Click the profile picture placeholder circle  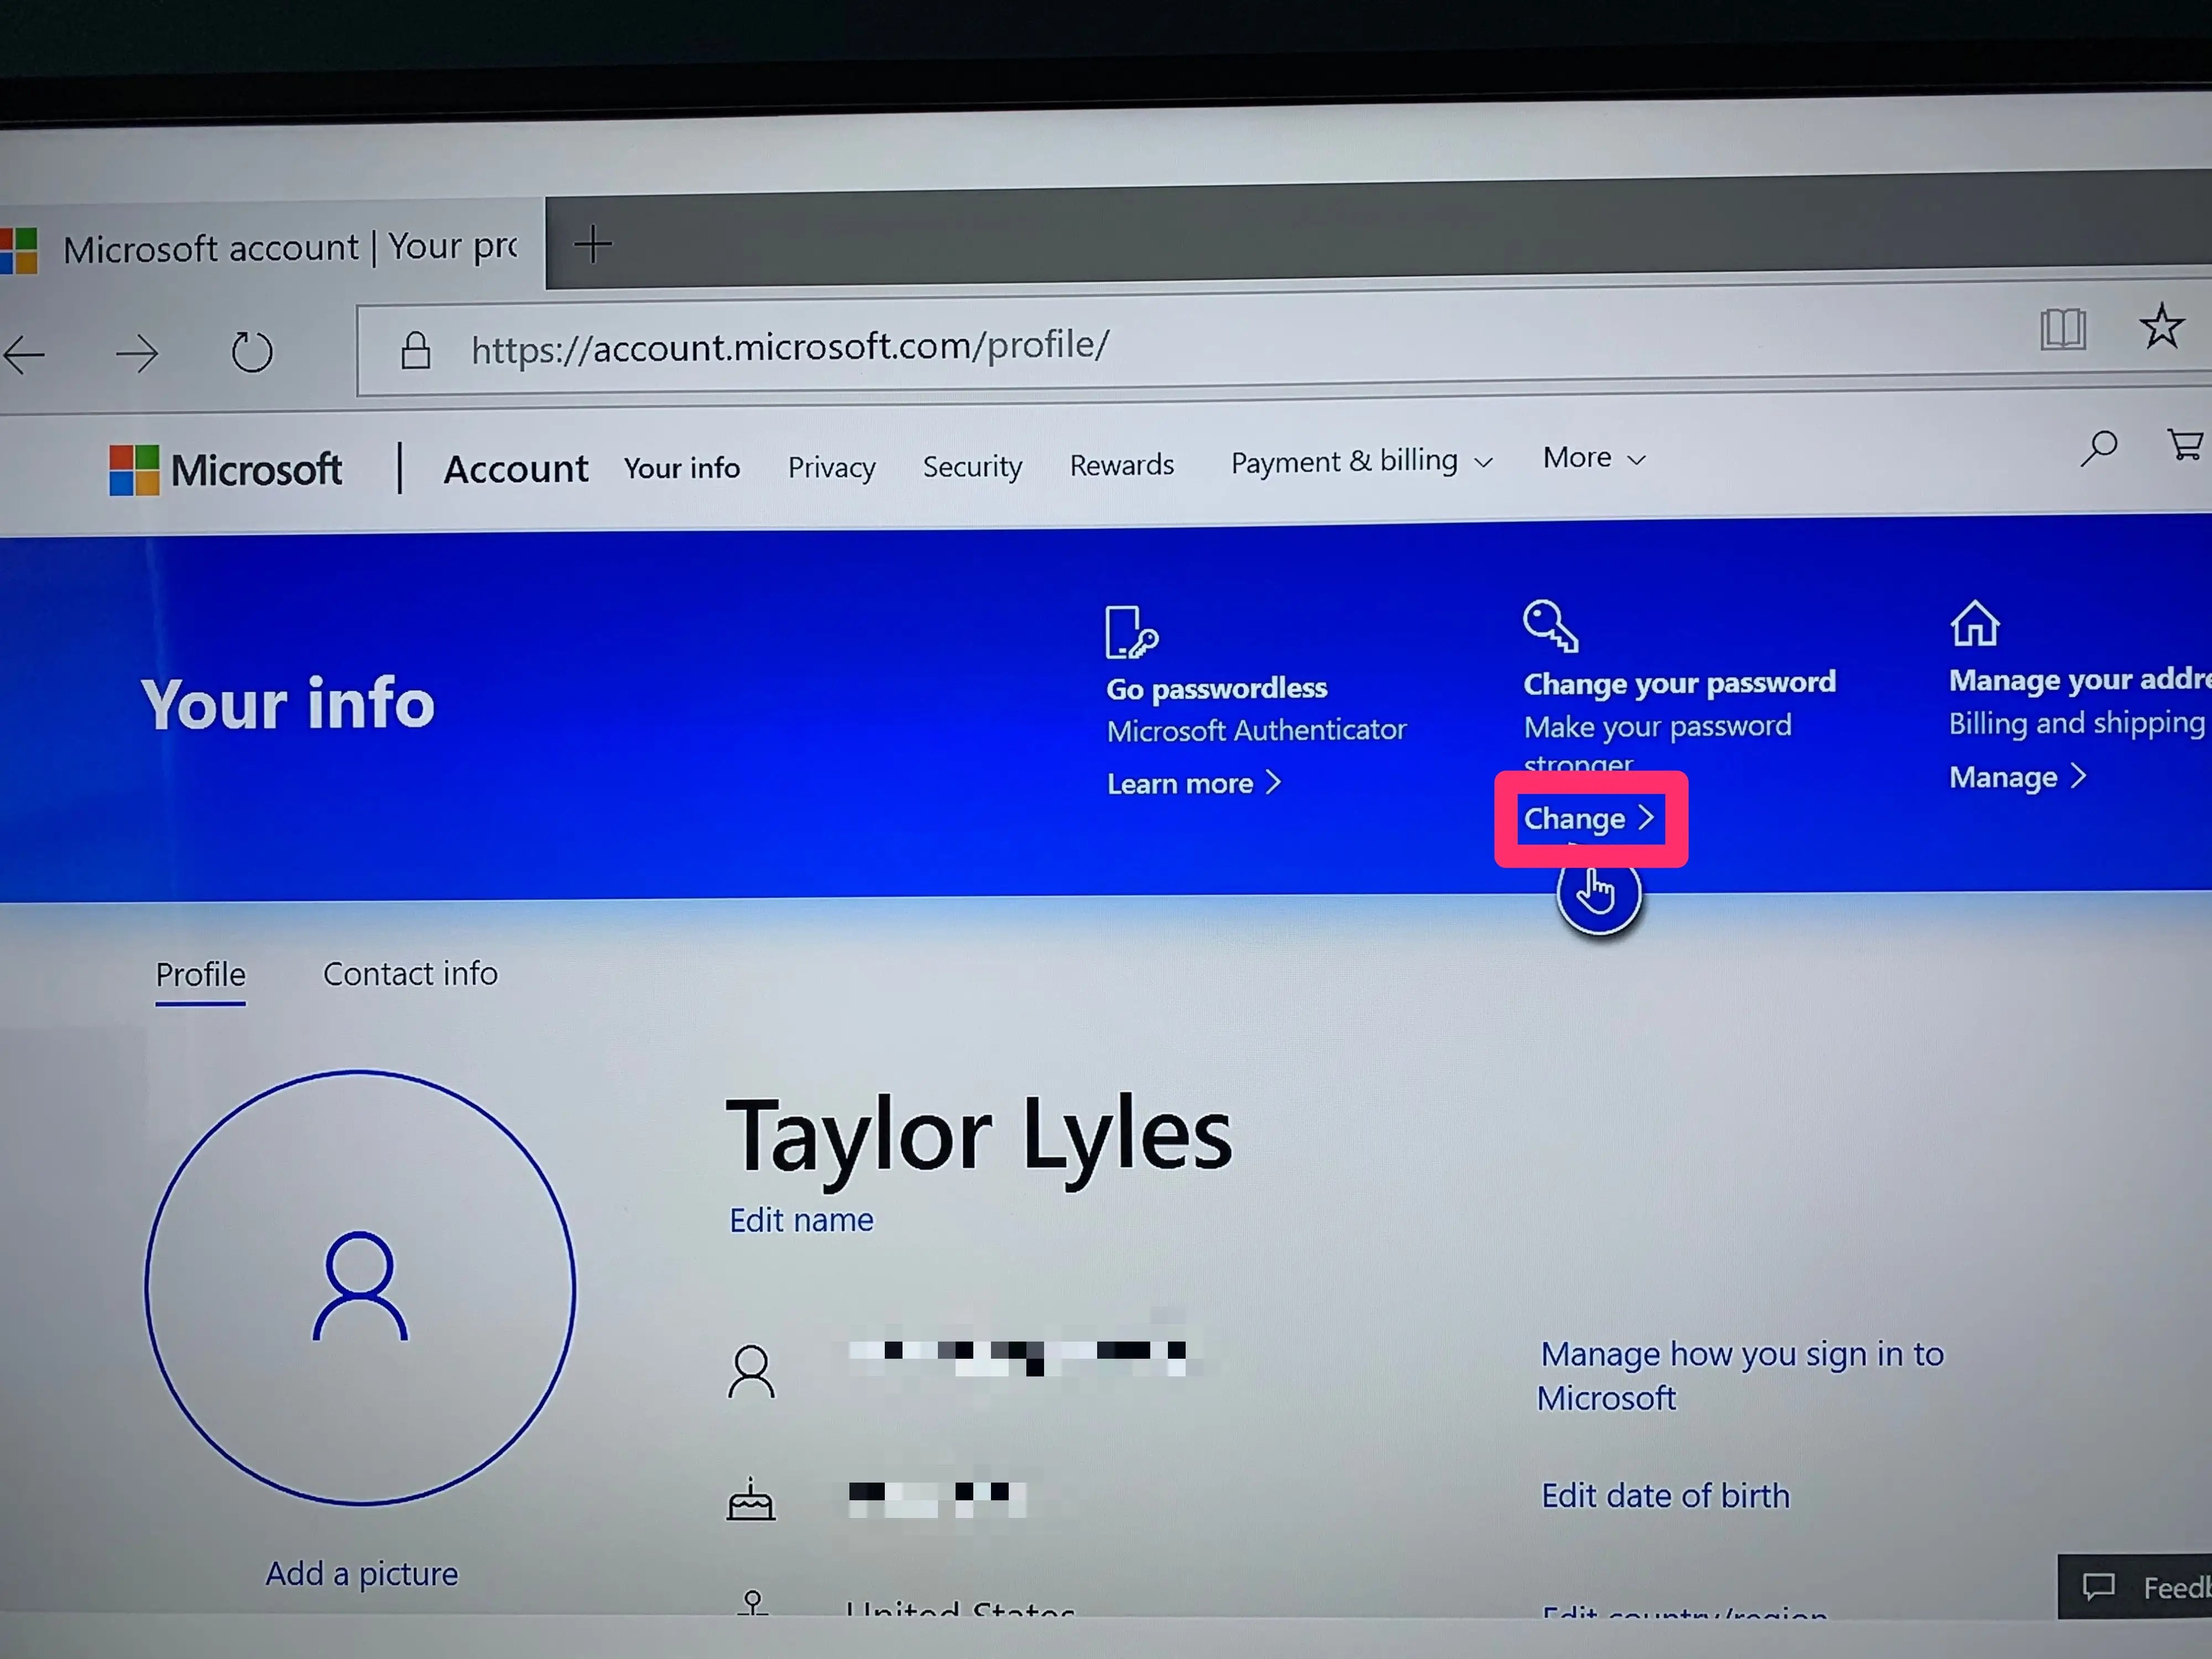click(x=360, y=1286)
